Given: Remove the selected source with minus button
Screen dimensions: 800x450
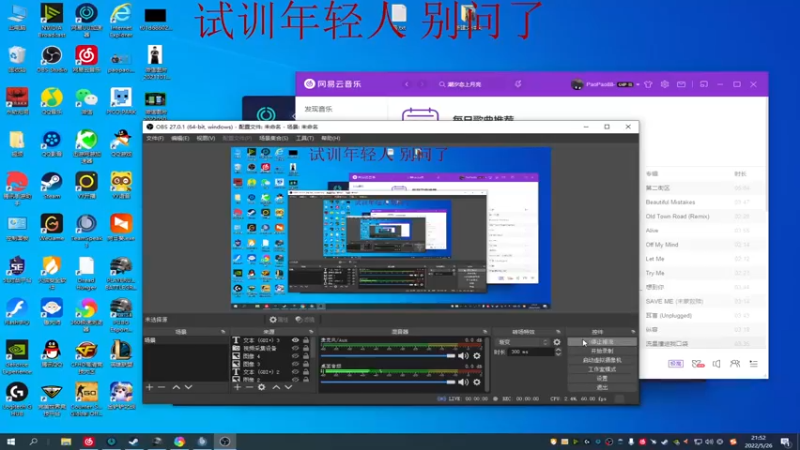Looking at the screenshot, I should tap(249, 387).
